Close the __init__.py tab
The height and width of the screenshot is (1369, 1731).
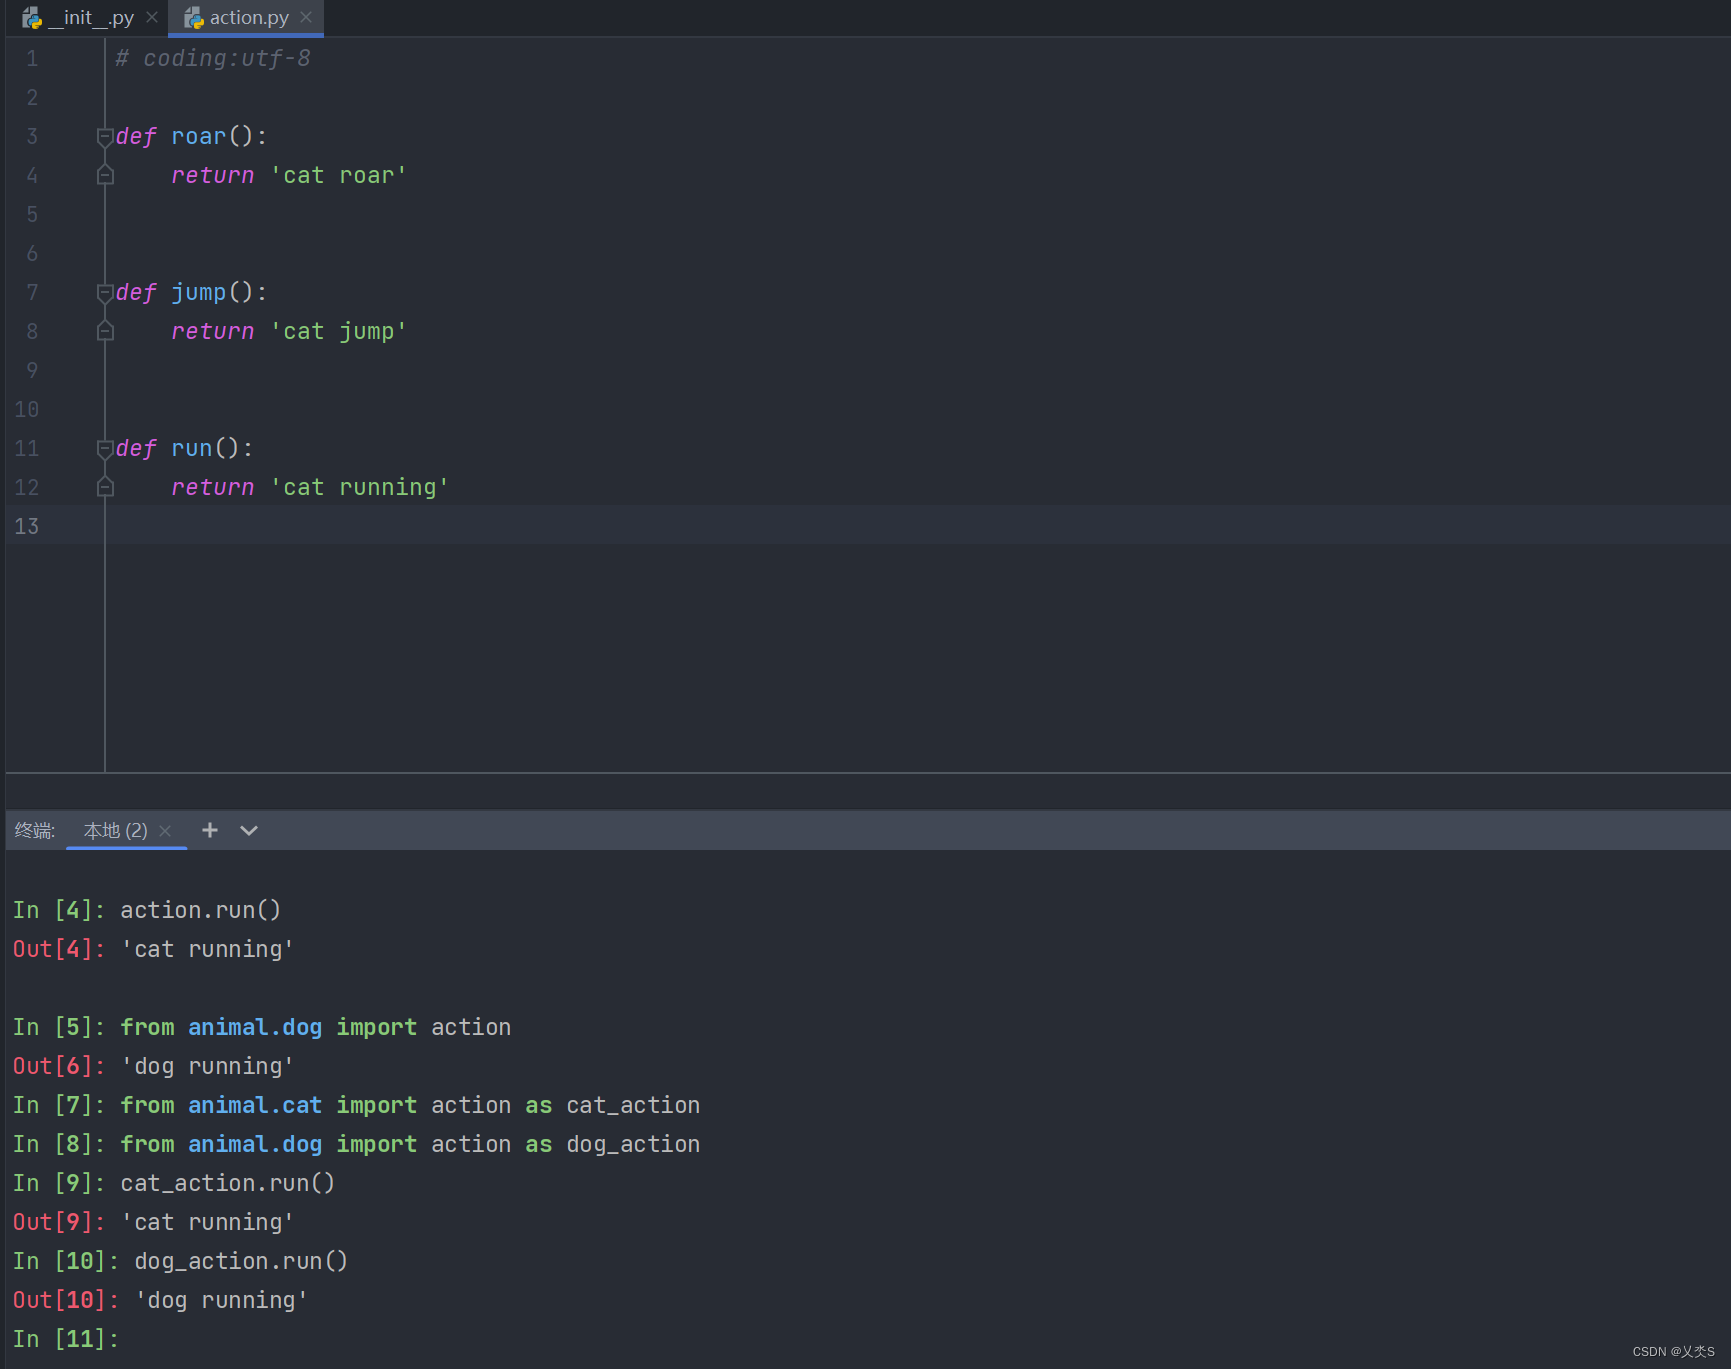[x=152, y=17]
